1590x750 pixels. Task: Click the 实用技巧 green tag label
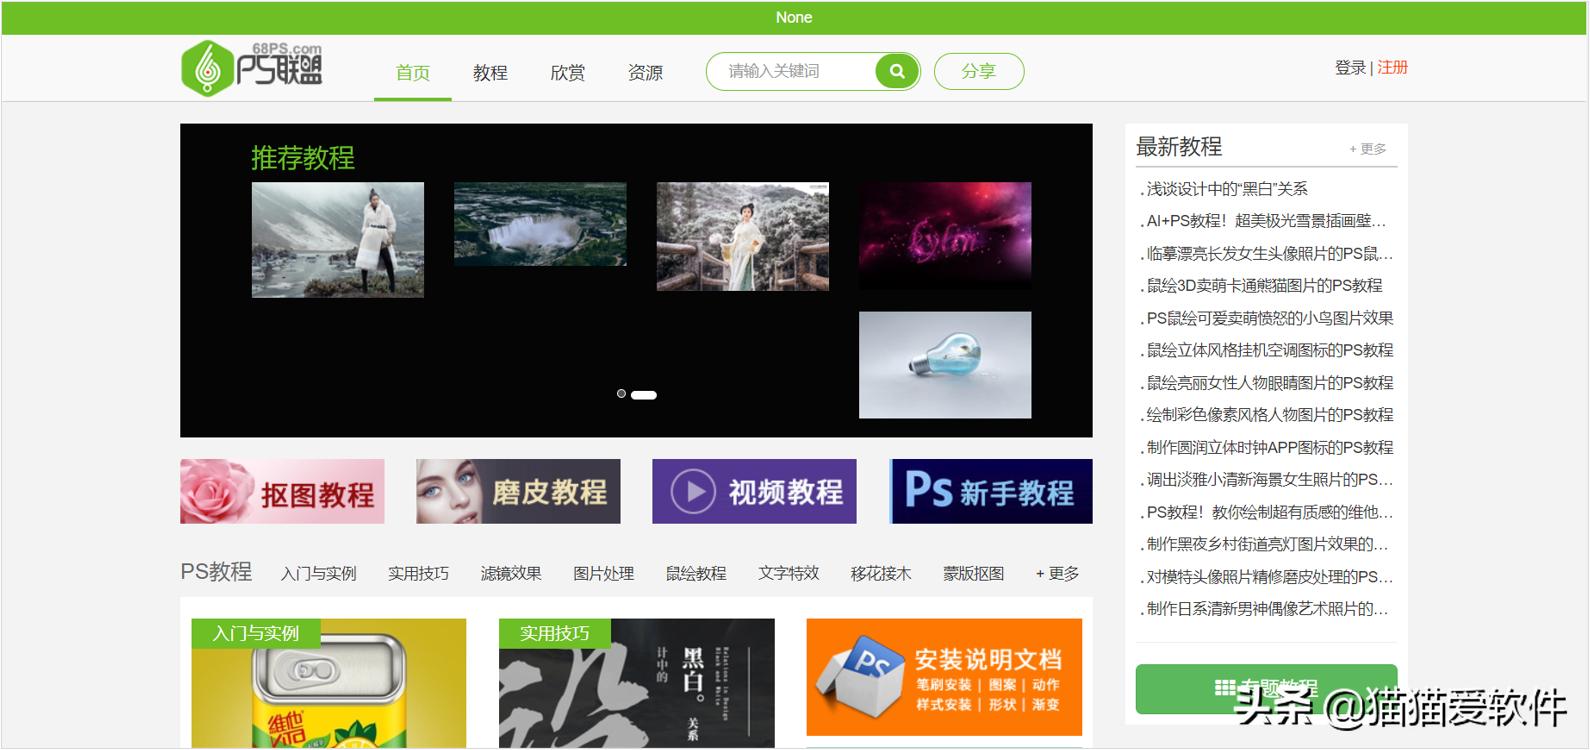(x=555, y=633)
